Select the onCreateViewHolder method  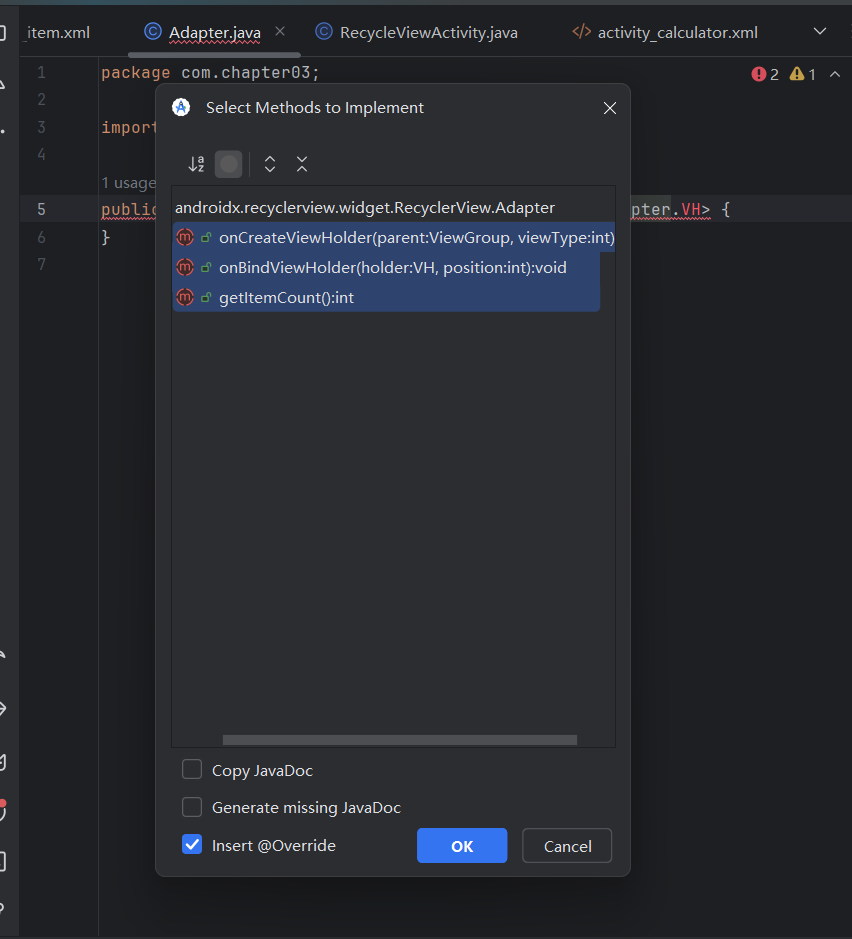pyautogui.click(x=394, y=237)
